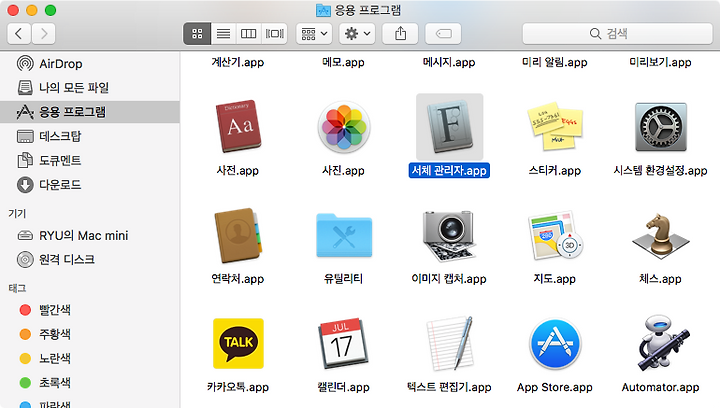The image size is (720, 408).
Task: Open the 연락처.app Contacts icon
Action: click(x=238, y=235)
